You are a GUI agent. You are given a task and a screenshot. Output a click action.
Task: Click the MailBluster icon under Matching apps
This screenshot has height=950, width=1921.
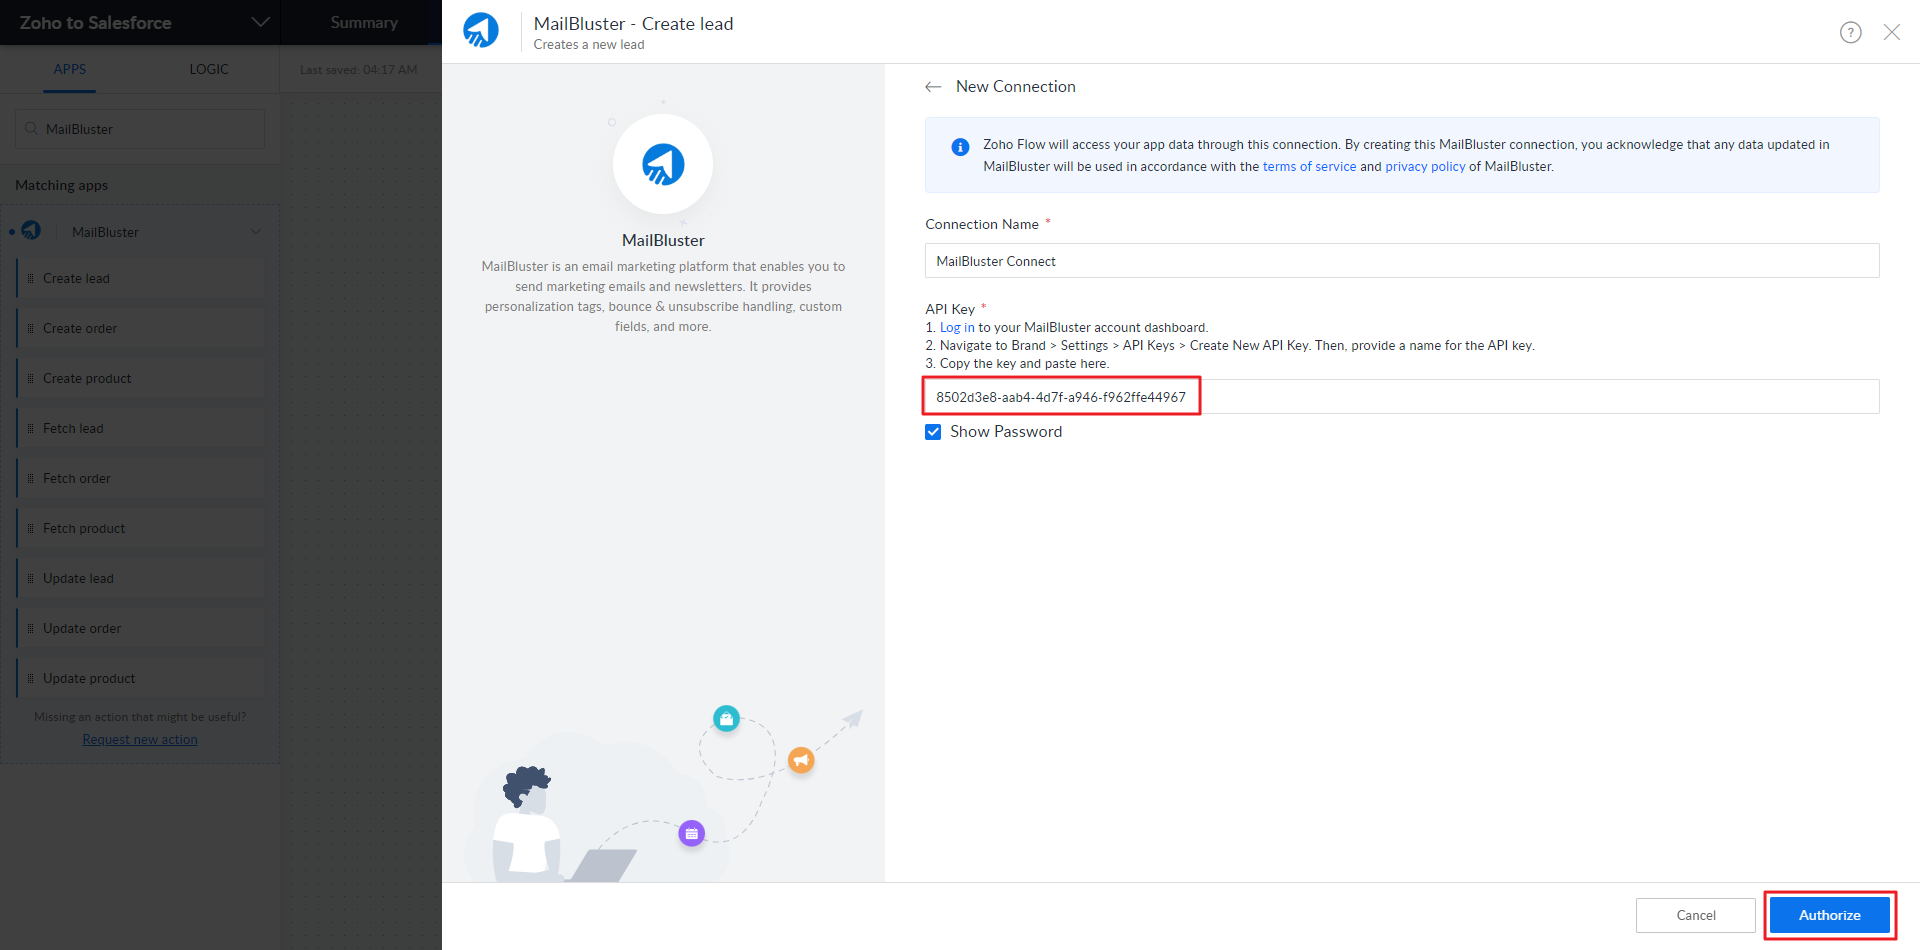point(32,231)
